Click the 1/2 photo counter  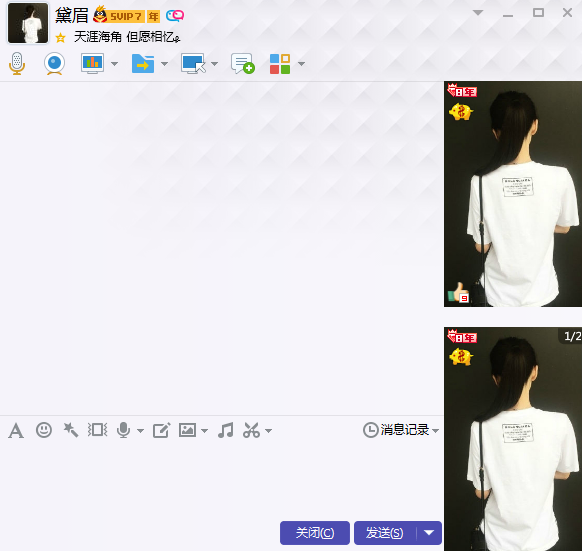(572, 336)
